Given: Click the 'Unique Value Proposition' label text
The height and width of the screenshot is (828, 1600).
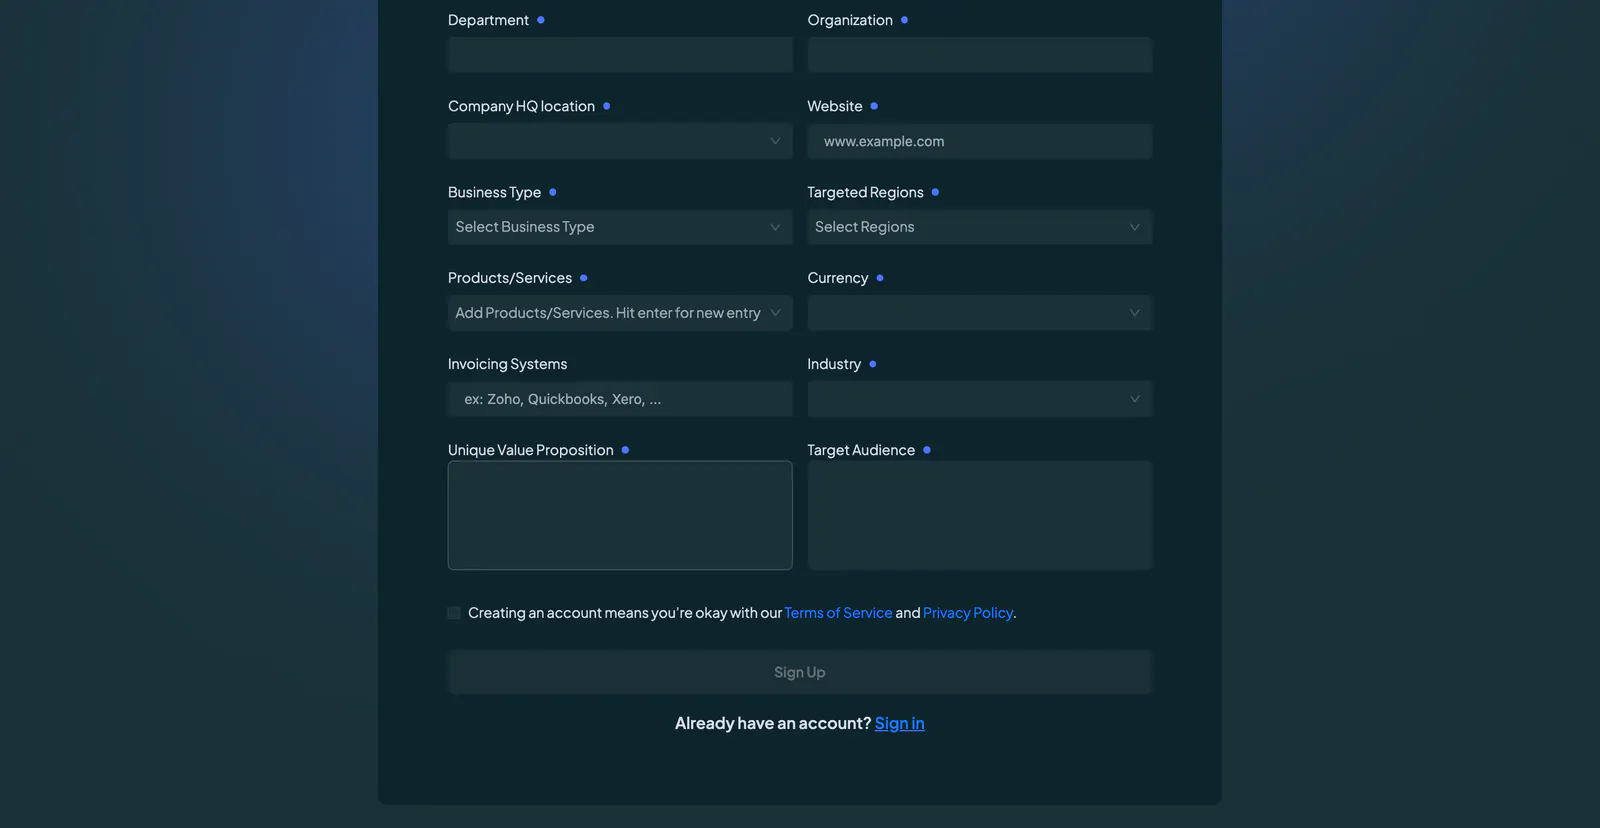Looking at the screenshot, I should pyautogui.click(x=530, y=450).
